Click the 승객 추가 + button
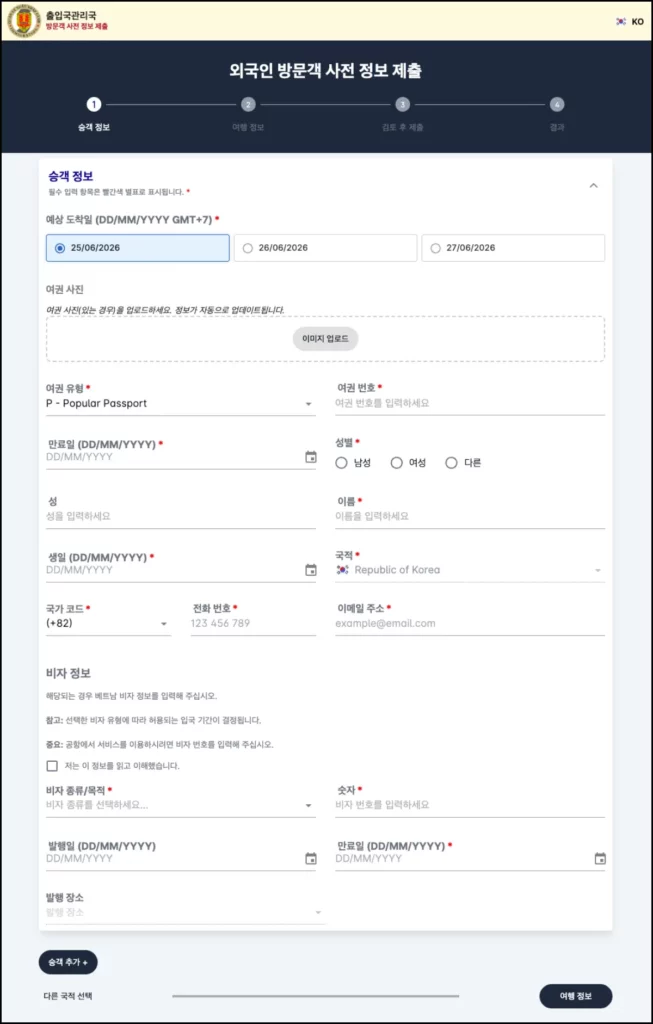653x1024 pixels. [x=68, y=962]
